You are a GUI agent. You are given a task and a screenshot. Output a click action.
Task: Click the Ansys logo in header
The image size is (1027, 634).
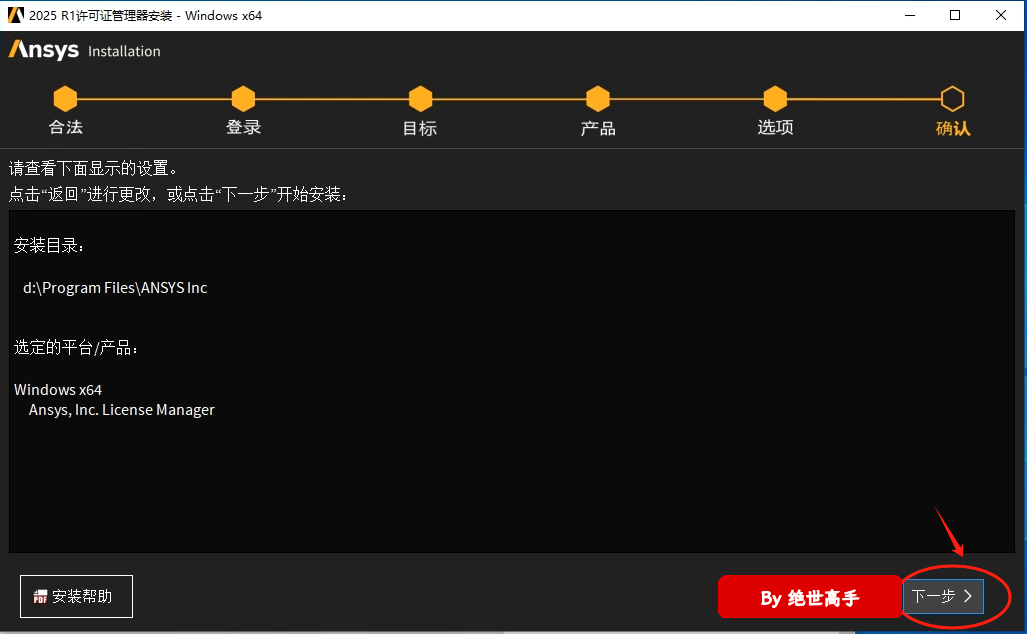click(x=44, y=50)
